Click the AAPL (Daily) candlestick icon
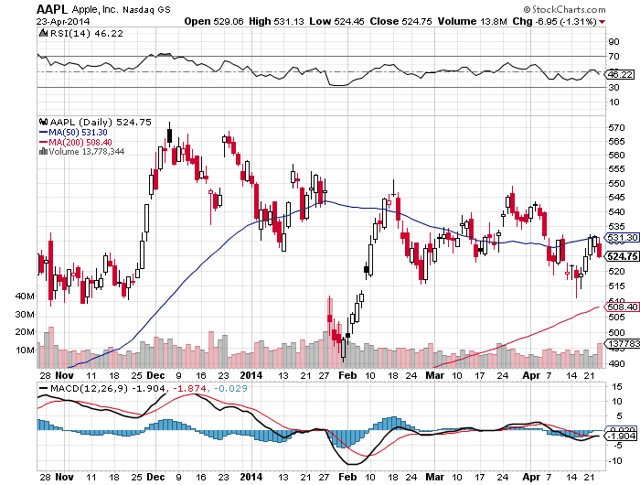The width and height of the screenshot is (640, 485). pyautogui.click(x=43, y=122)
